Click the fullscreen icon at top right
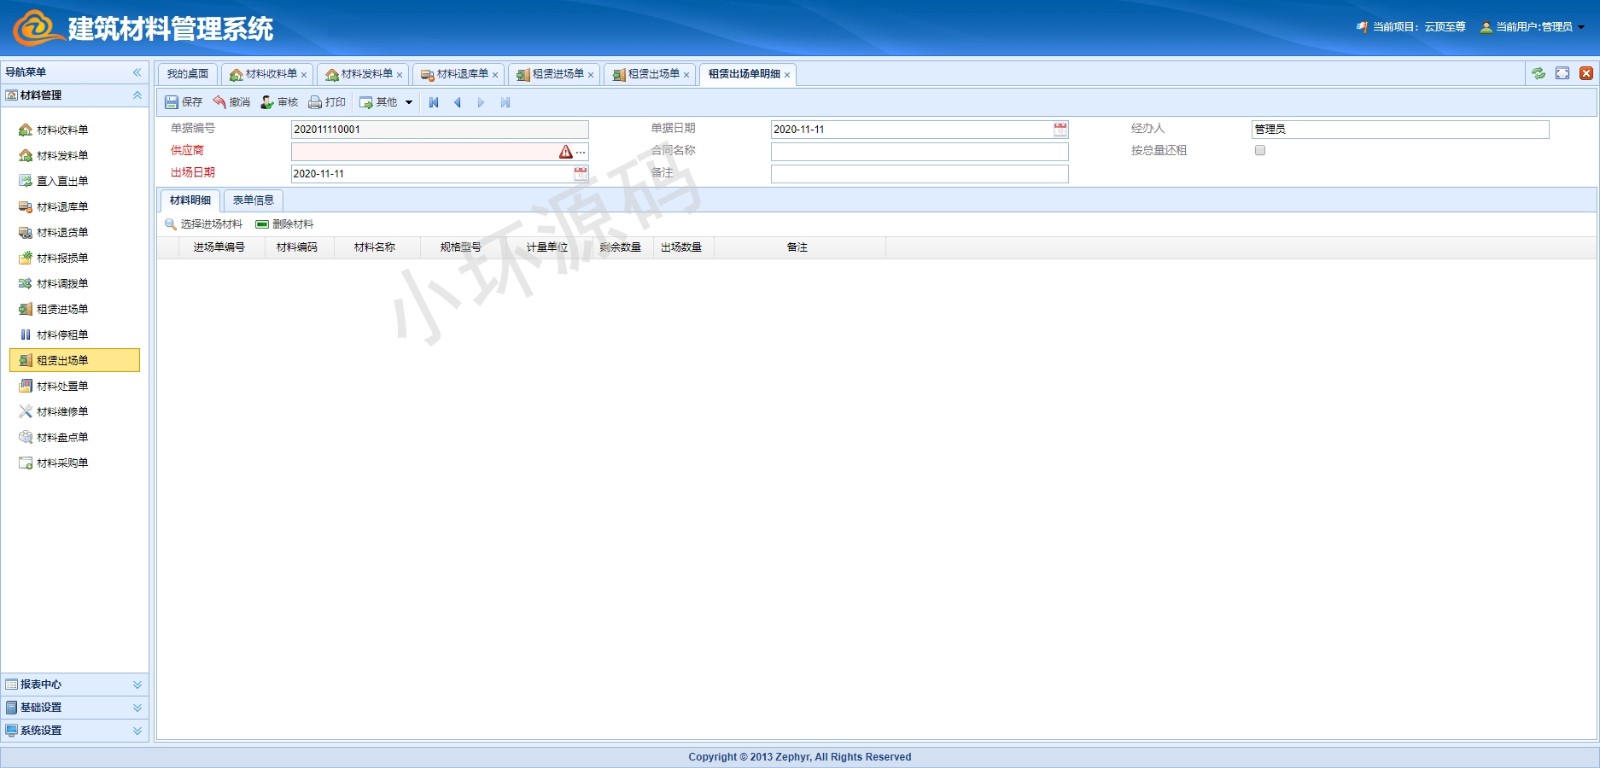 [1562, 73]
